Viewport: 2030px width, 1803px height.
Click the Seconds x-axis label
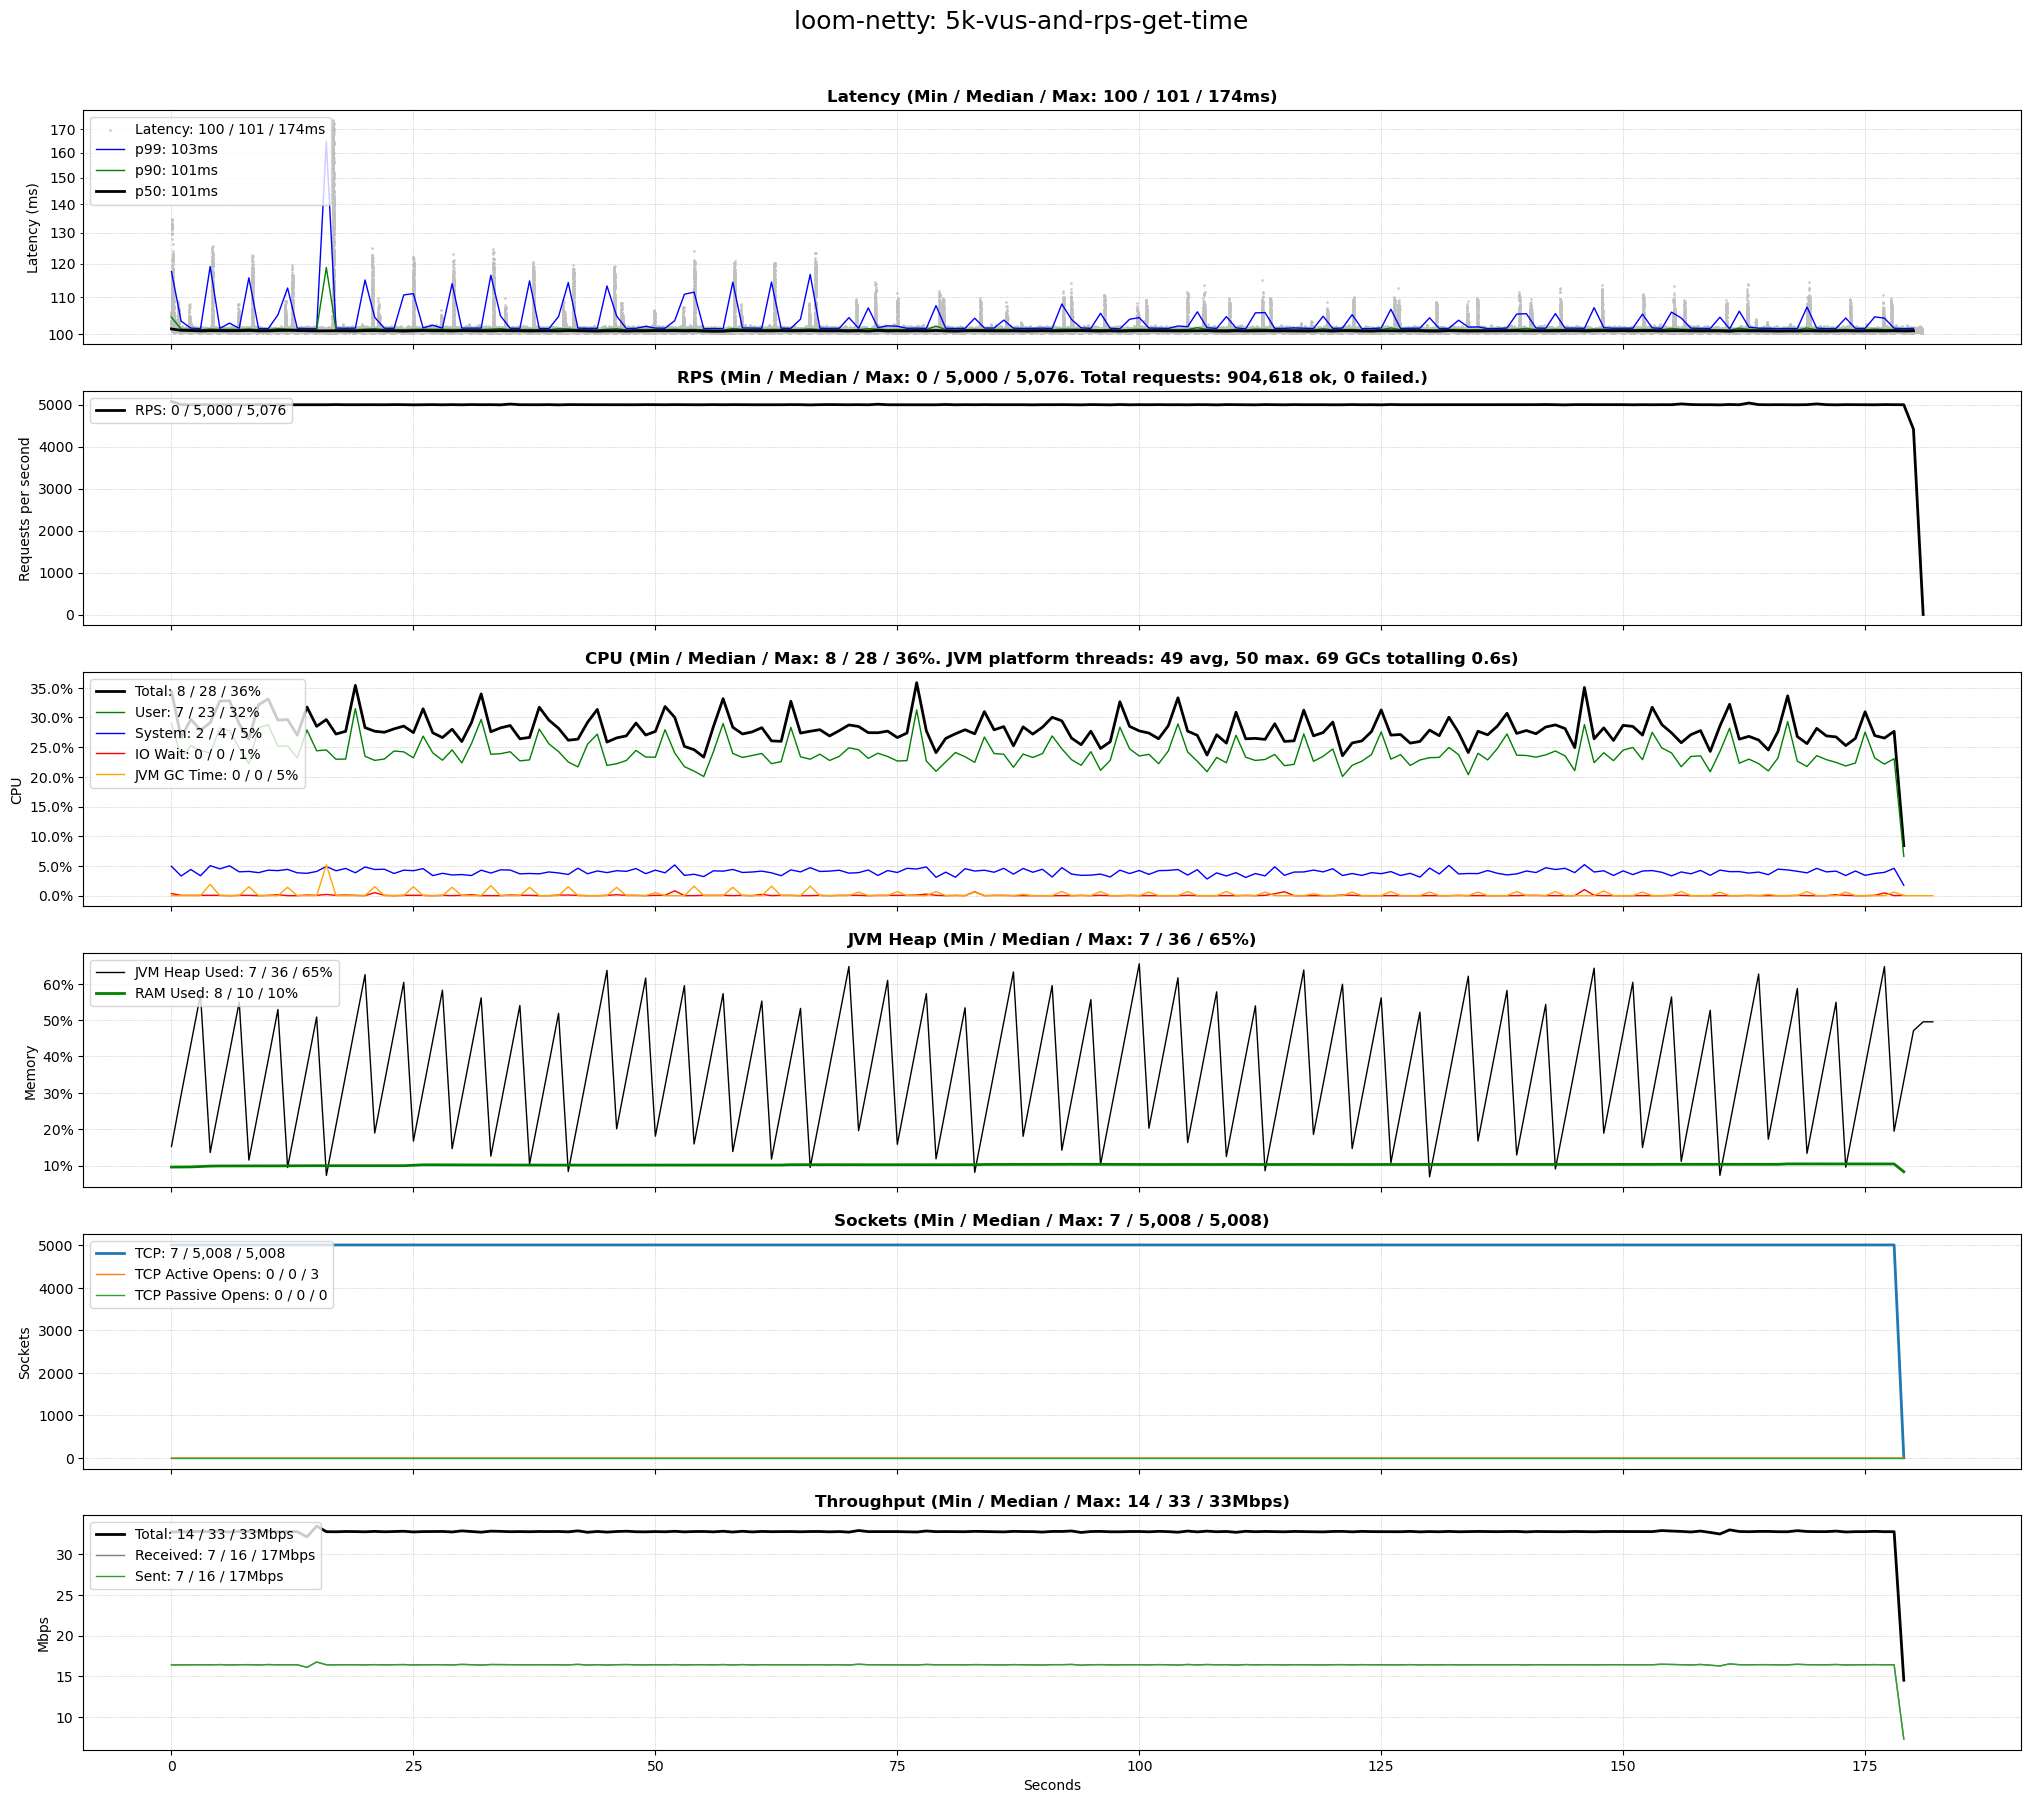(x=1051, y=1786)
